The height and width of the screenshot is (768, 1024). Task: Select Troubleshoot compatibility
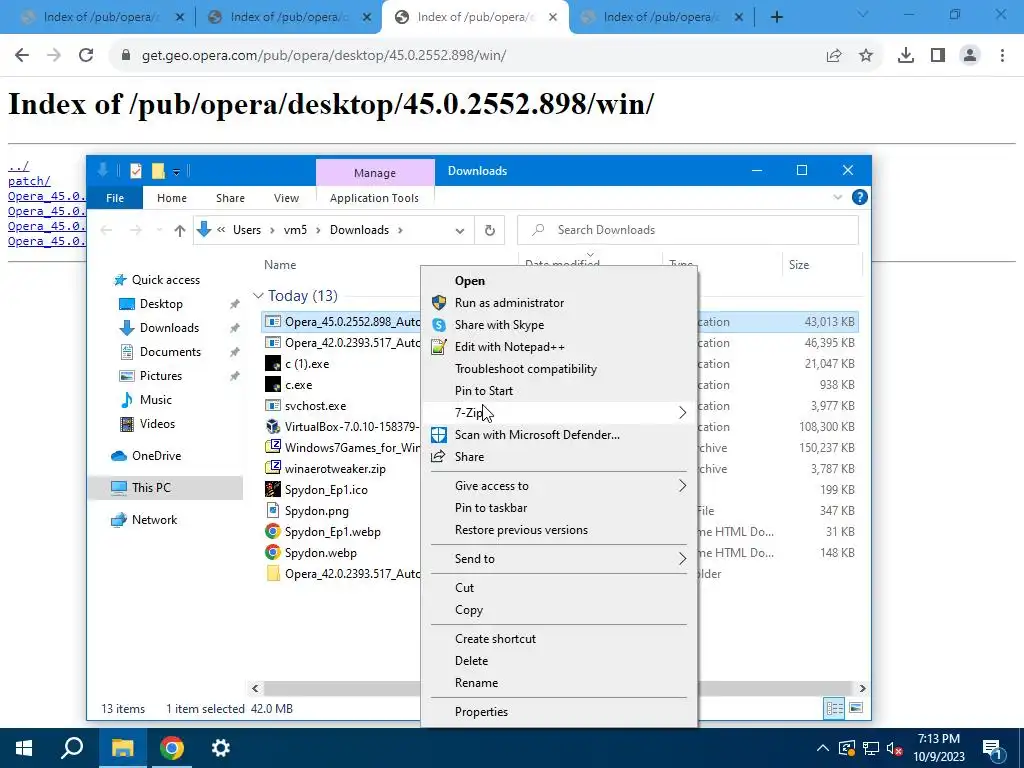pos(526,369)
